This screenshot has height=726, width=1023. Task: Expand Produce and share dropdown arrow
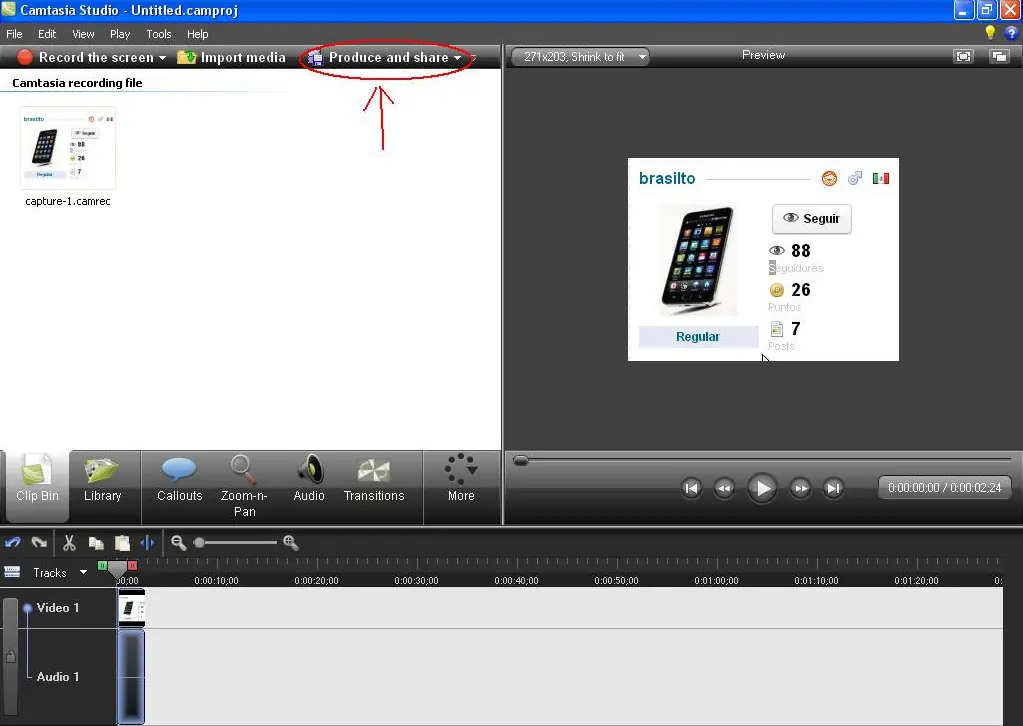[457, 58]
